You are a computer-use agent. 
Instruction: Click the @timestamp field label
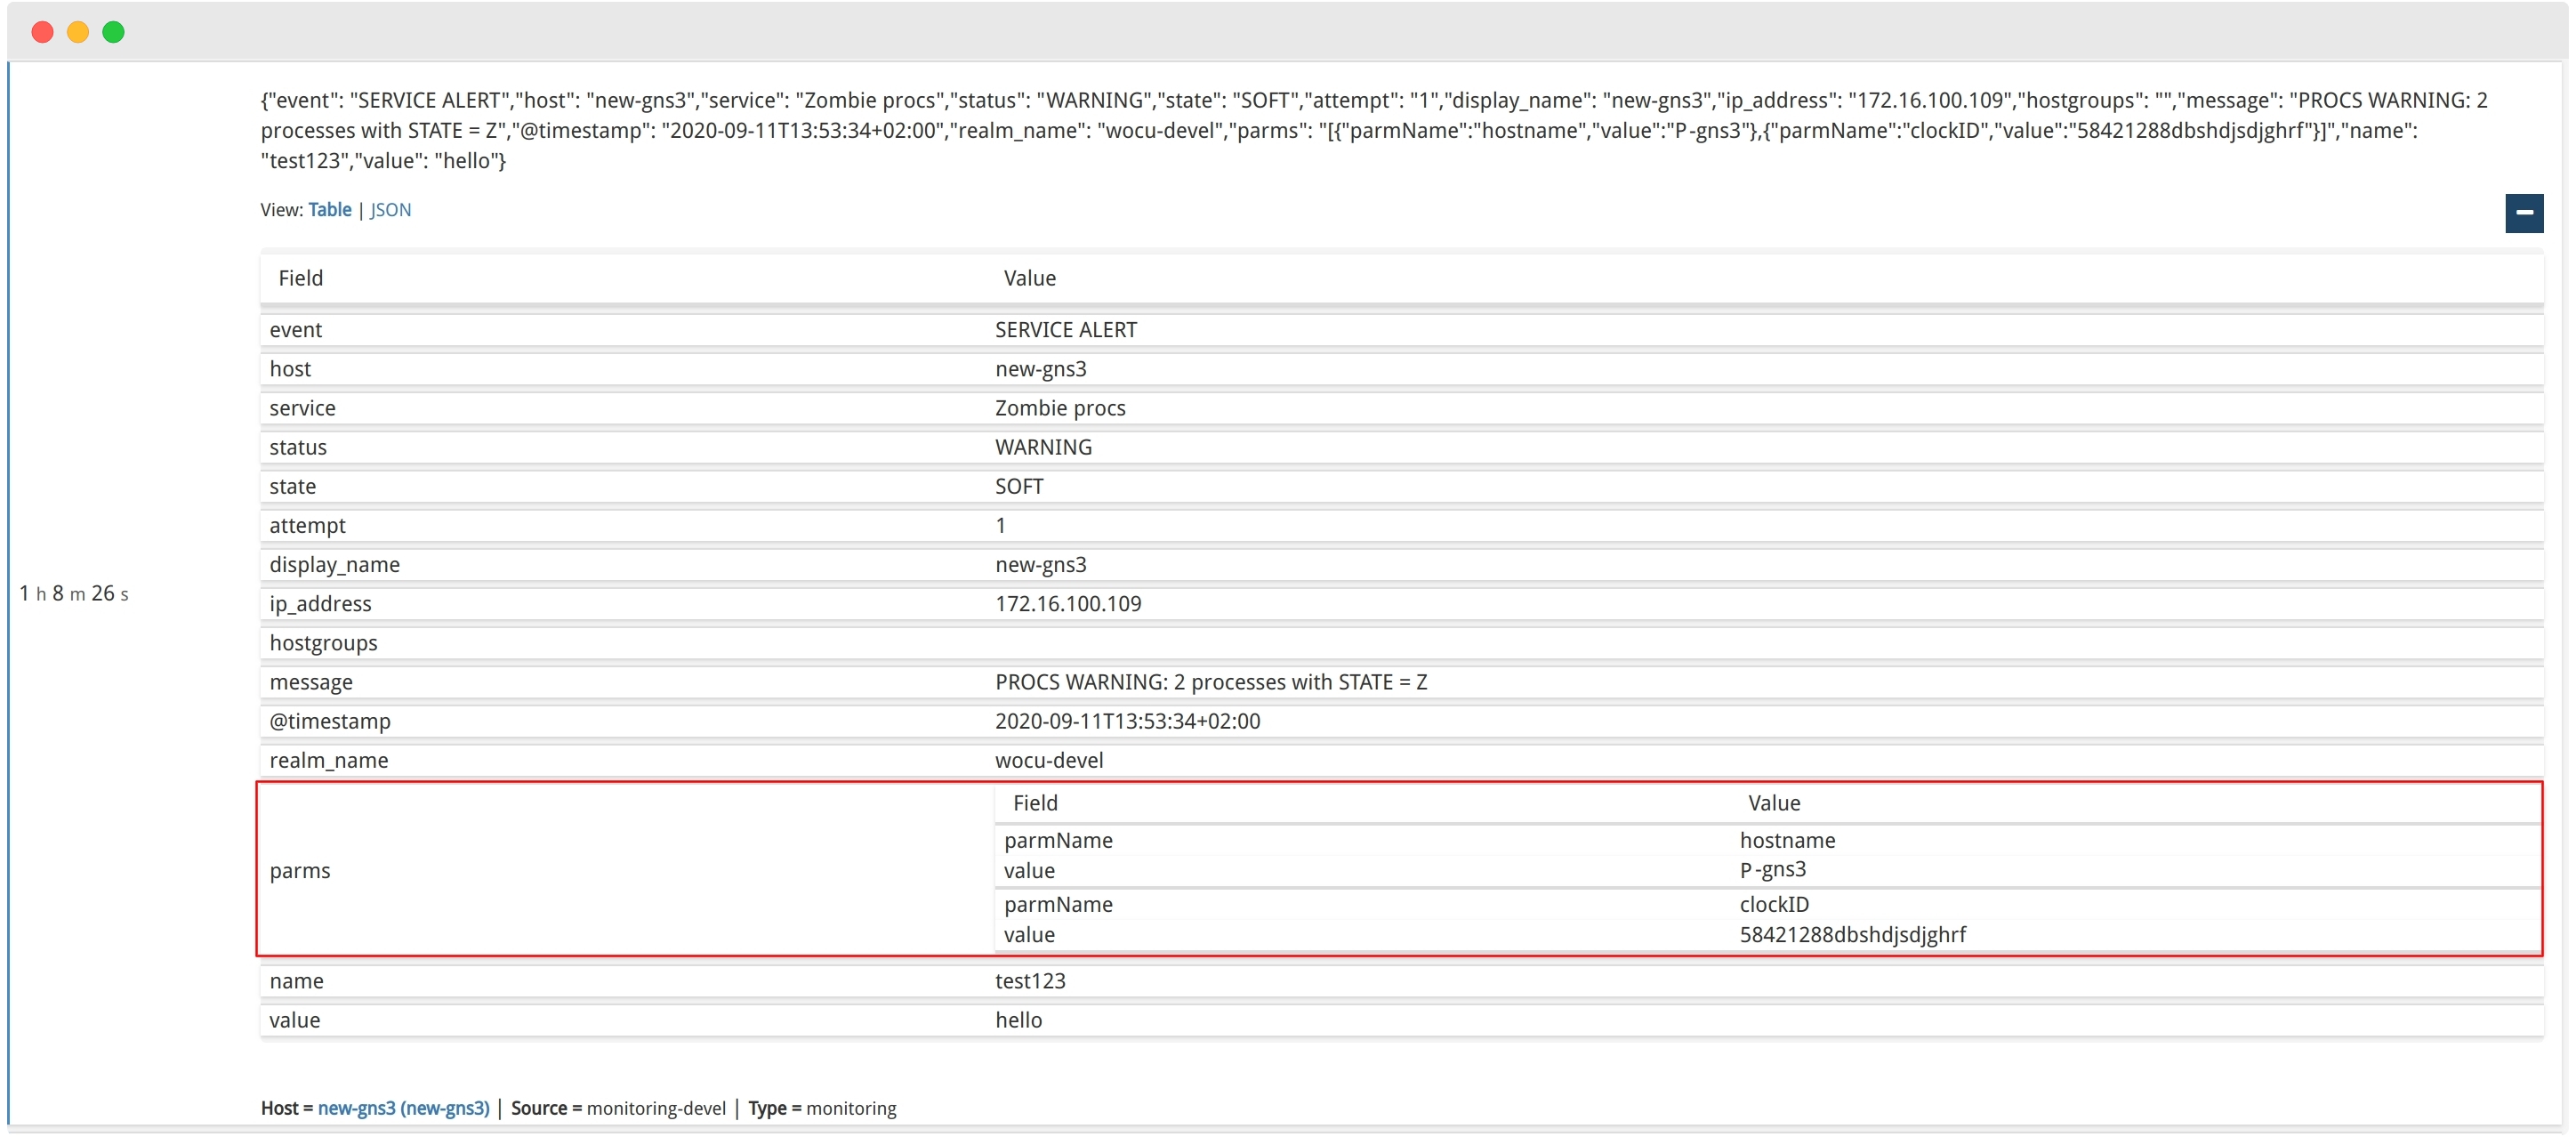pos(329,721)
